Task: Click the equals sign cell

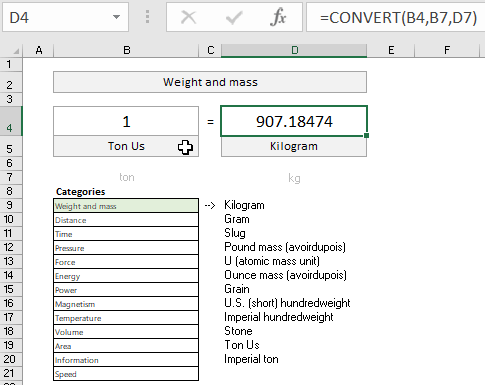Action: [x=210, y=121]
